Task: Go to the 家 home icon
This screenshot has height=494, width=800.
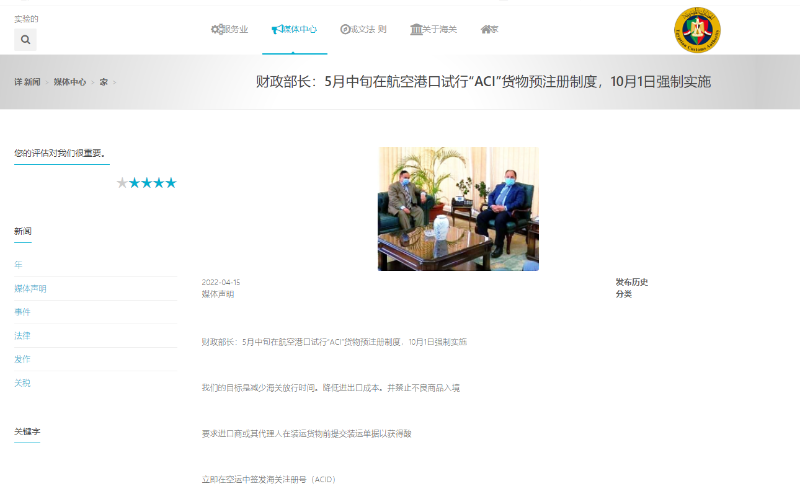Action: pos(489,30)
